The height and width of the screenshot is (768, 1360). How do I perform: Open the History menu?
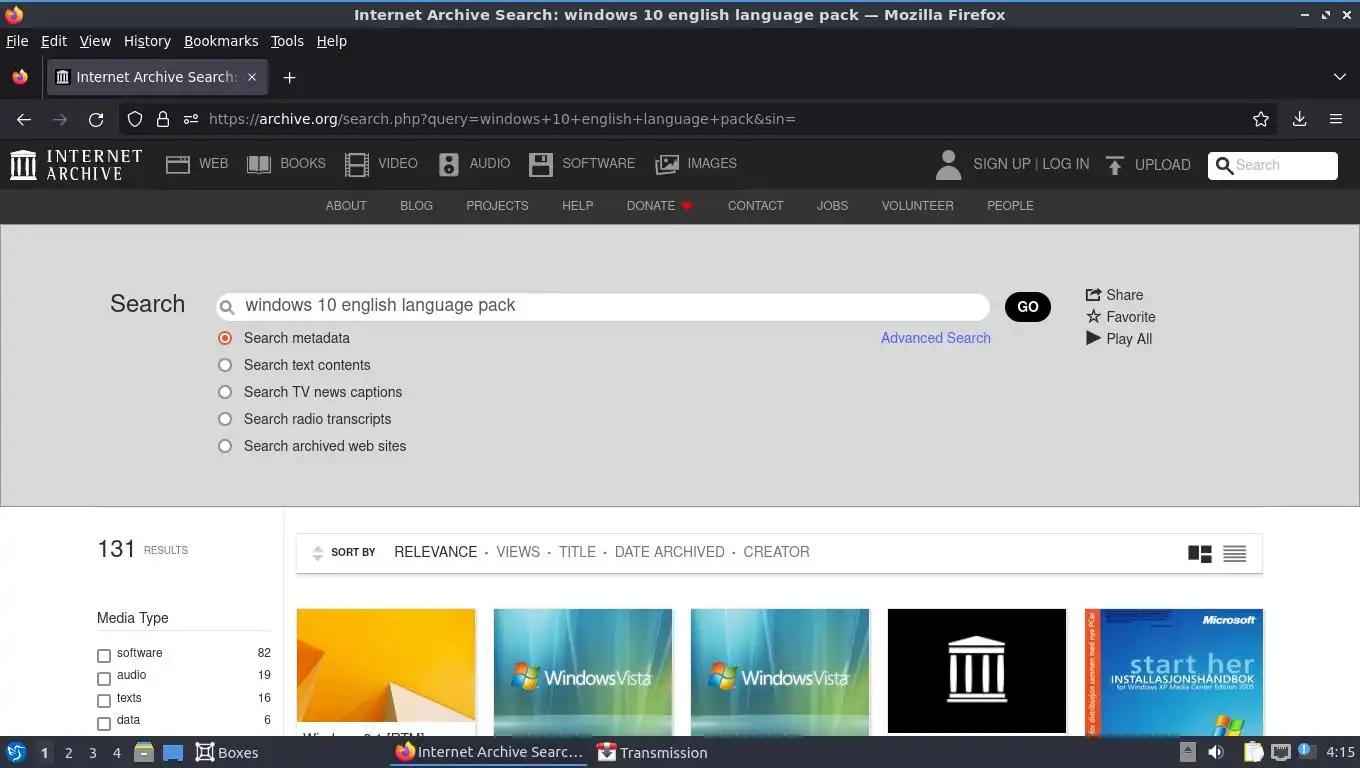pos(147,41)
